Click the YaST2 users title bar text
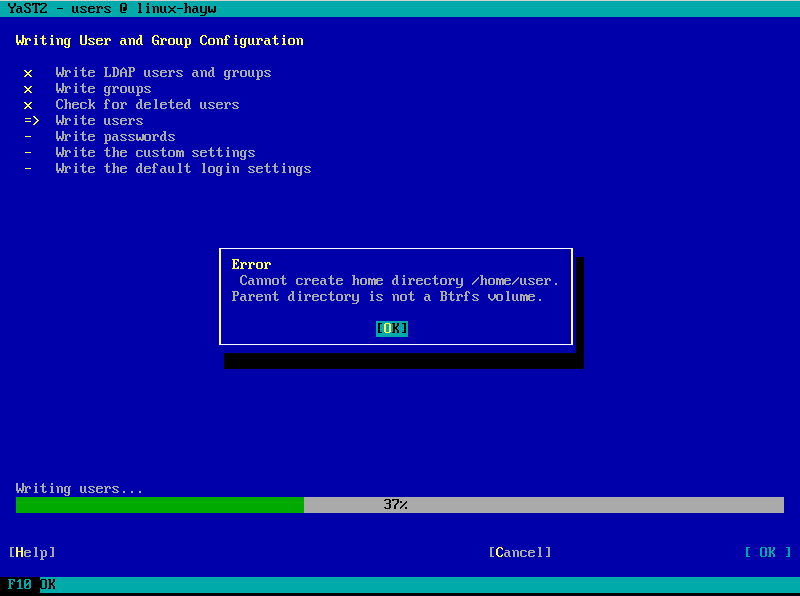This screenshot has width=800, height=596. coord(112,9)
